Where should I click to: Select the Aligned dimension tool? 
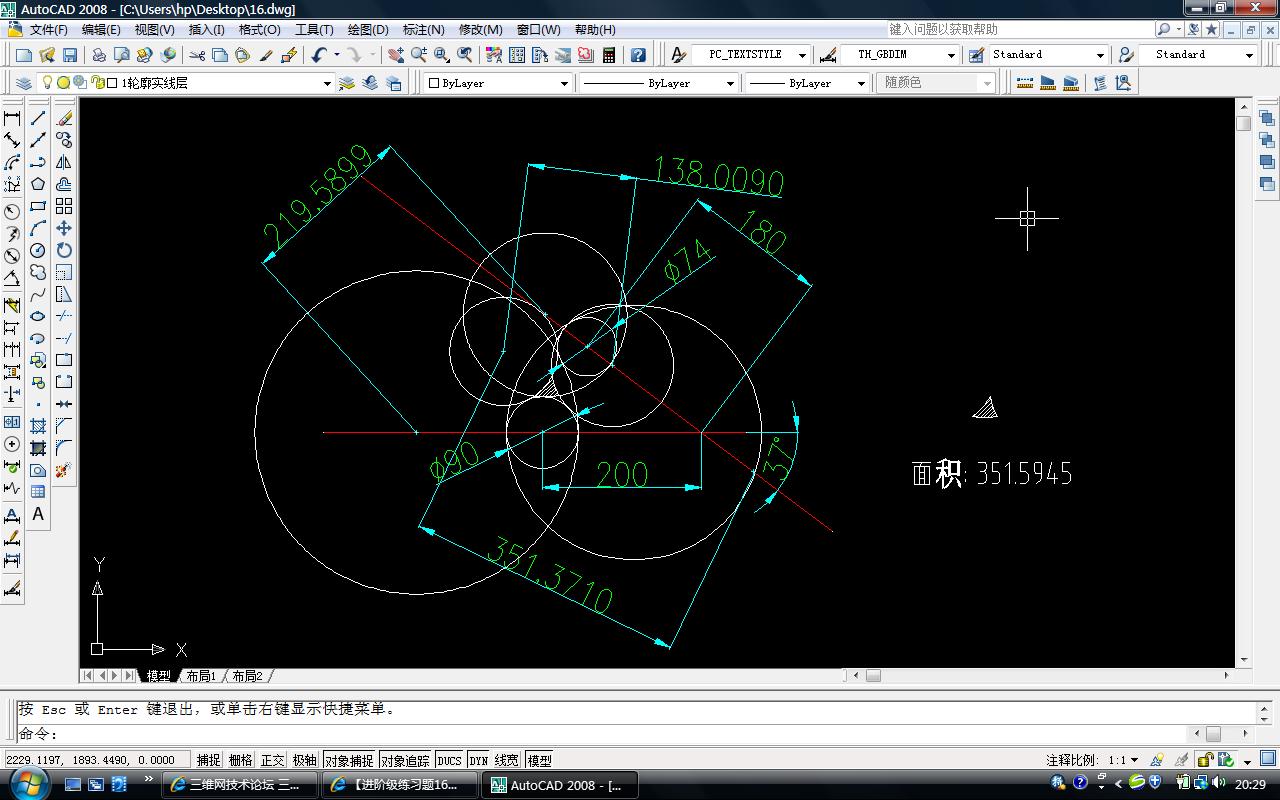12,140
